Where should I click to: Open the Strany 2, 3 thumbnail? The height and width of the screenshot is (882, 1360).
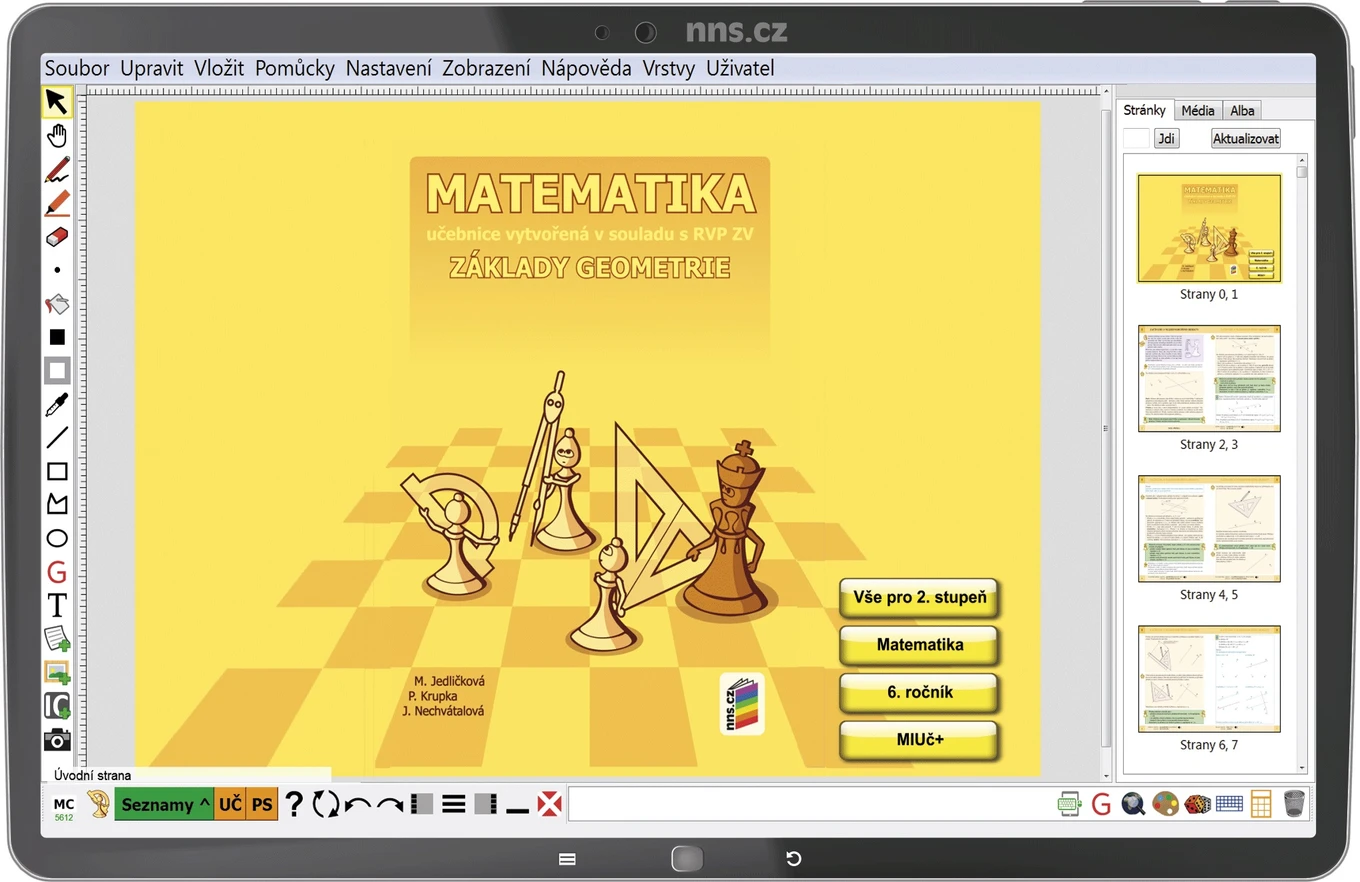pos(1209,378)
